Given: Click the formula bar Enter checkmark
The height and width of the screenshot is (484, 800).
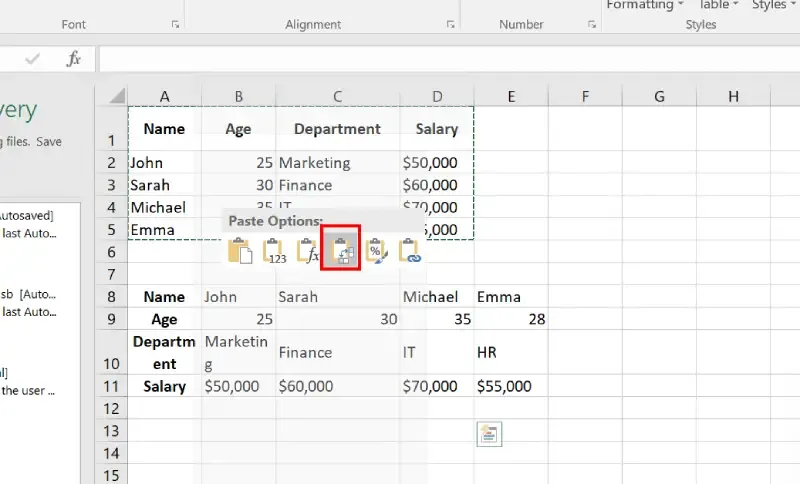Looking at the screenshot, I should 33,59.
